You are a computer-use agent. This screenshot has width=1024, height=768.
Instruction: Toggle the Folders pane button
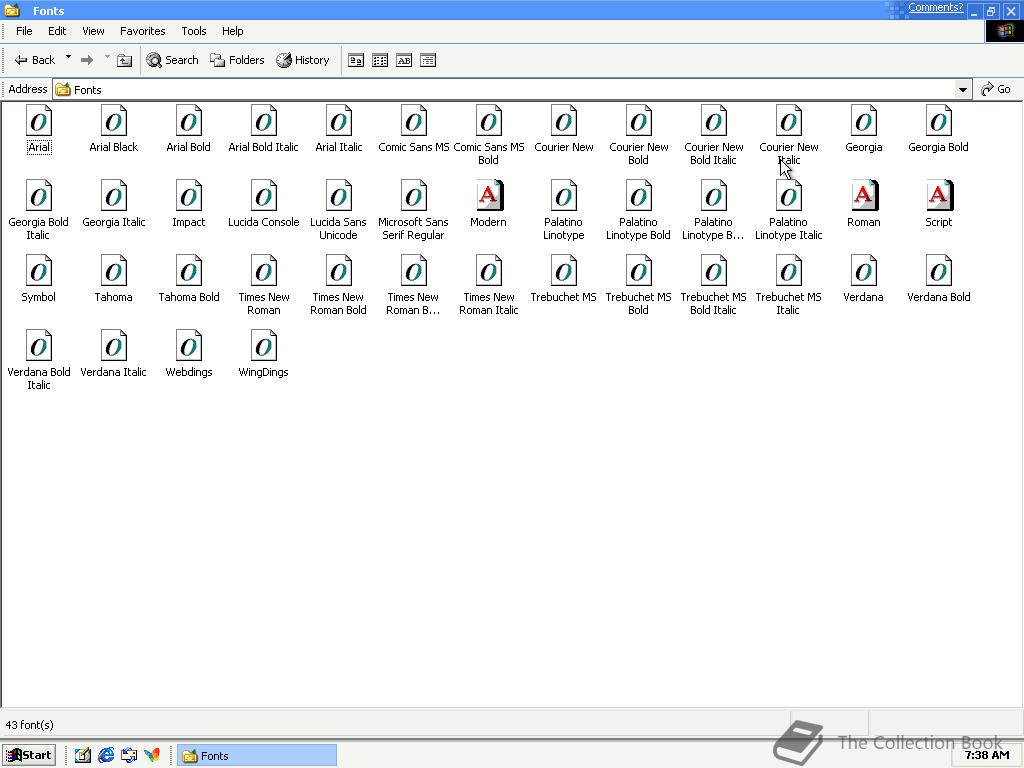(237, 60)
